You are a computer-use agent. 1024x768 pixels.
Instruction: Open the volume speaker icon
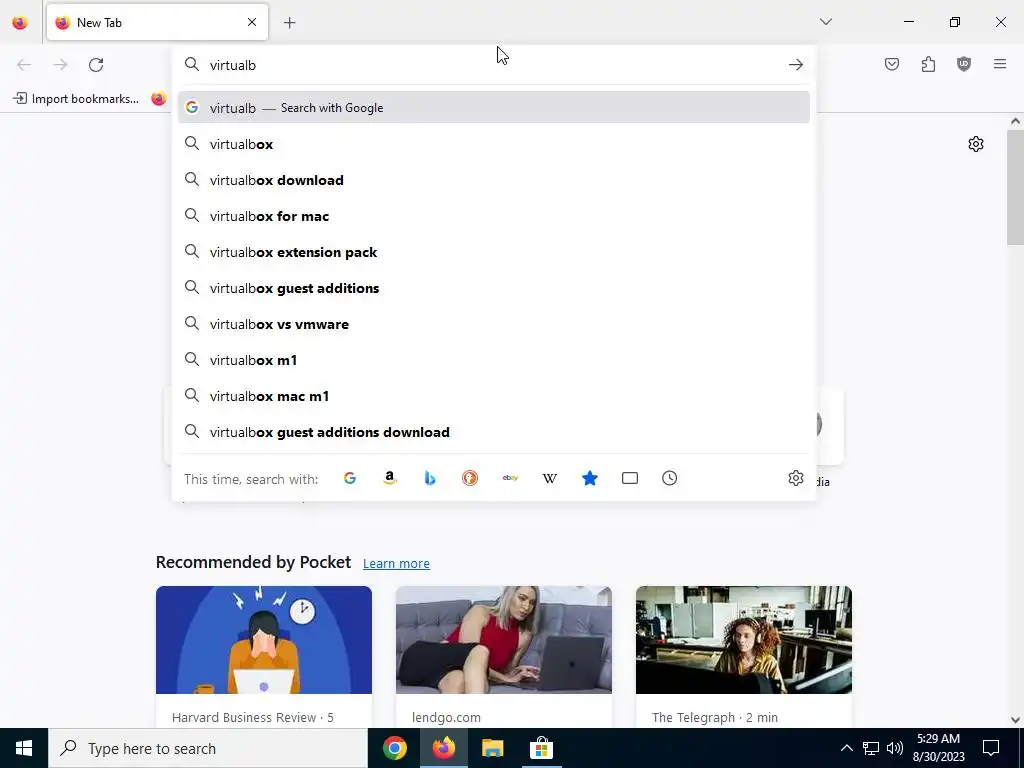[895, 748]
